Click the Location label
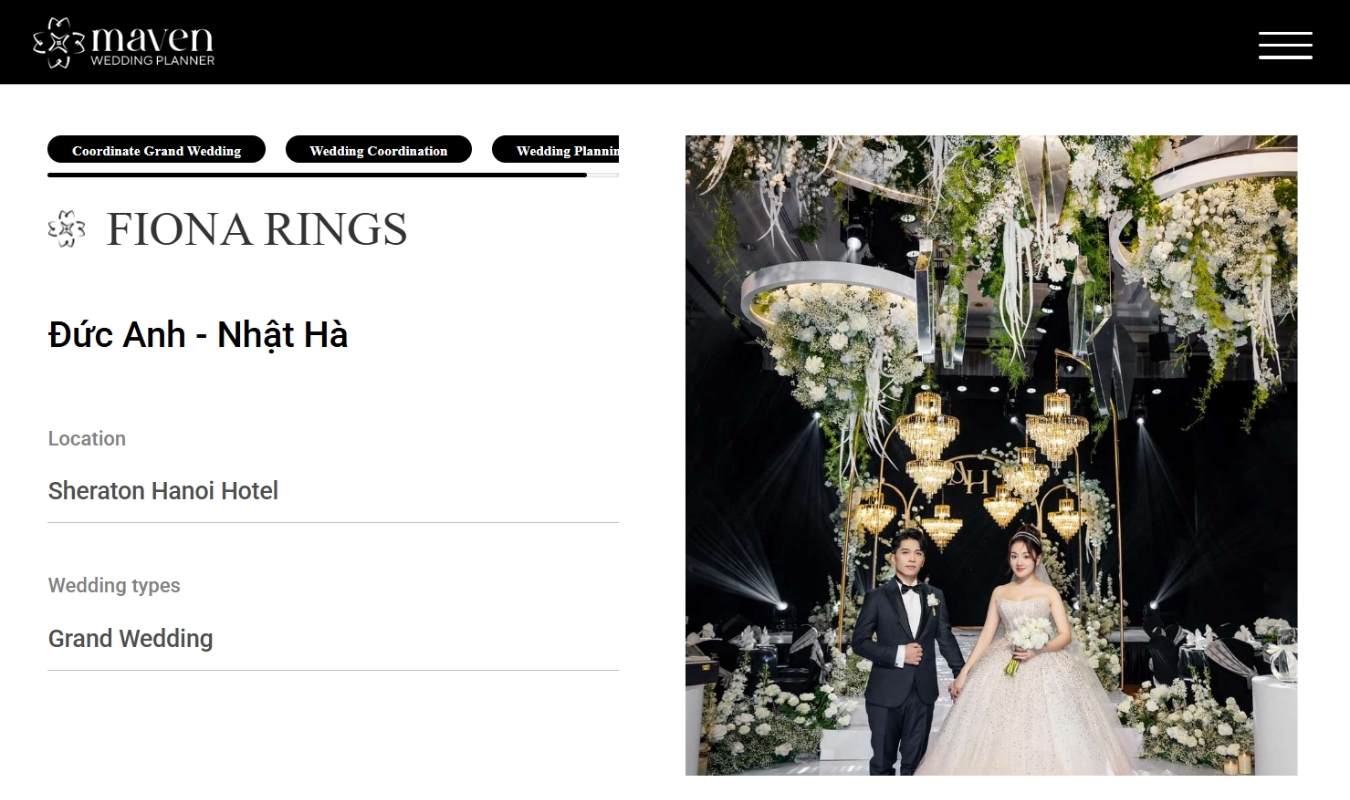Image resolution: width=1350 pixels, height=800 pixels. pyautogui.click(x=87, y=438)
